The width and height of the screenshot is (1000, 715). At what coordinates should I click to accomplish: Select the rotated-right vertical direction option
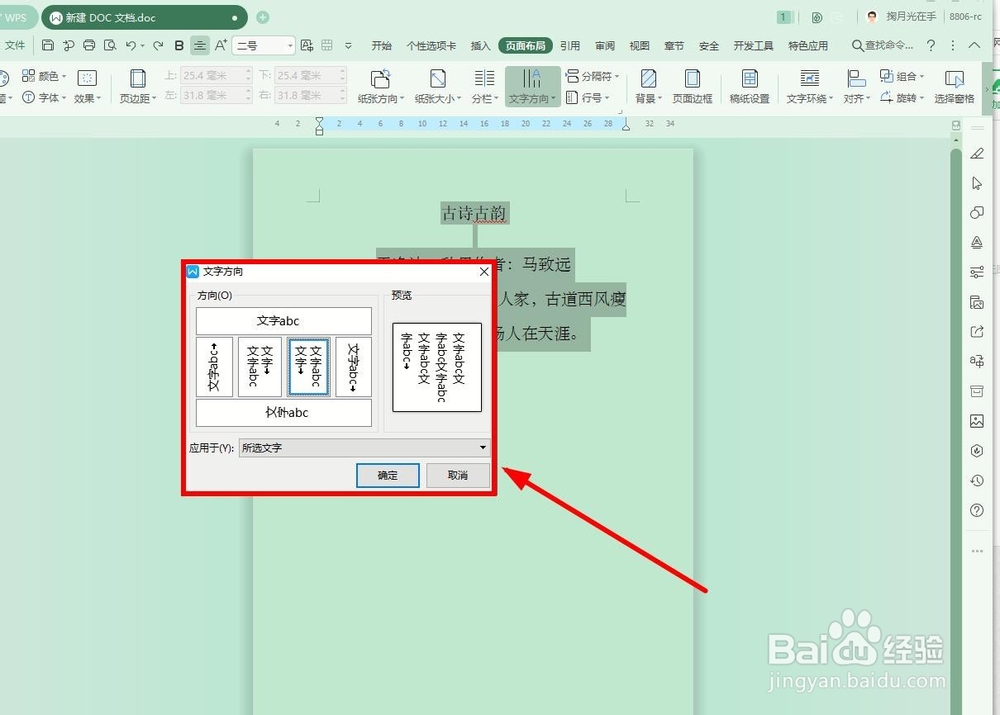coord(353,367)
